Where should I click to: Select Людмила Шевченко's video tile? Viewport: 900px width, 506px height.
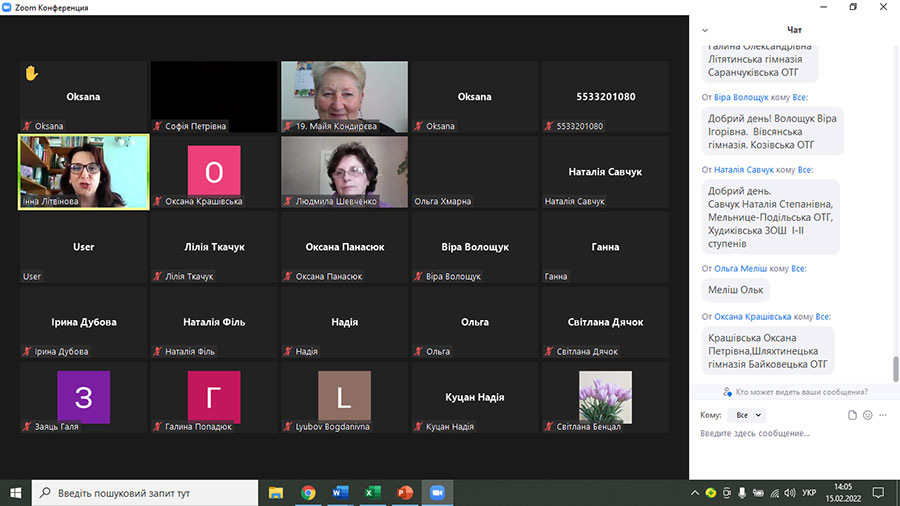(x=344, y=172)
